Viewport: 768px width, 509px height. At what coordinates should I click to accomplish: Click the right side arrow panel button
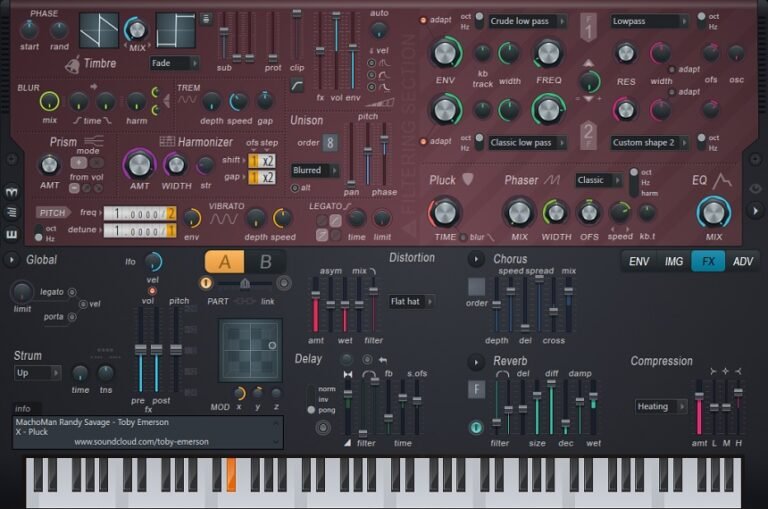[x=755, y=211]
